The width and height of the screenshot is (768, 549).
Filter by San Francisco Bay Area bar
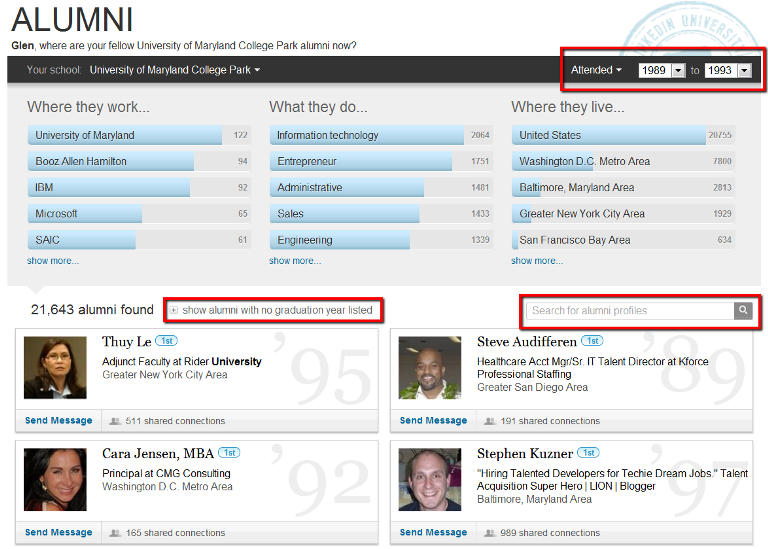pyautogui.click(x=624, y=240)
